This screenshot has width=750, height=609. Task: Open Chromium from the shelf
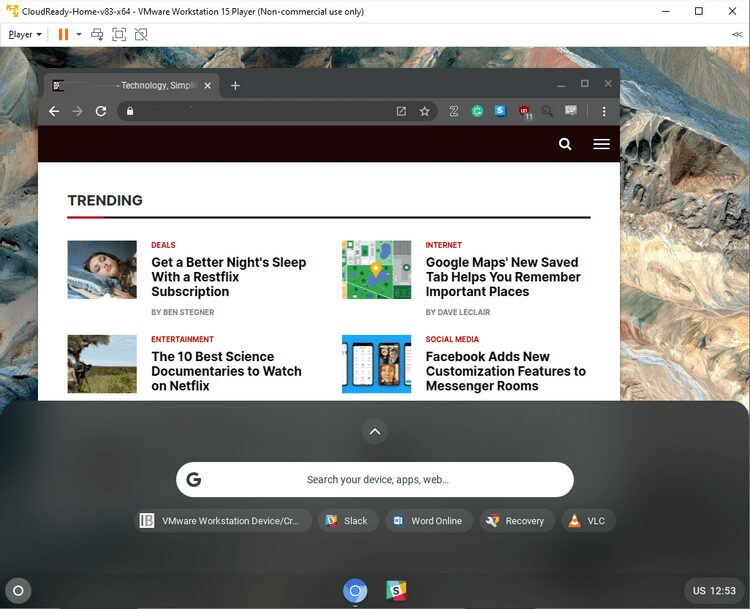(x=355, y=591)
